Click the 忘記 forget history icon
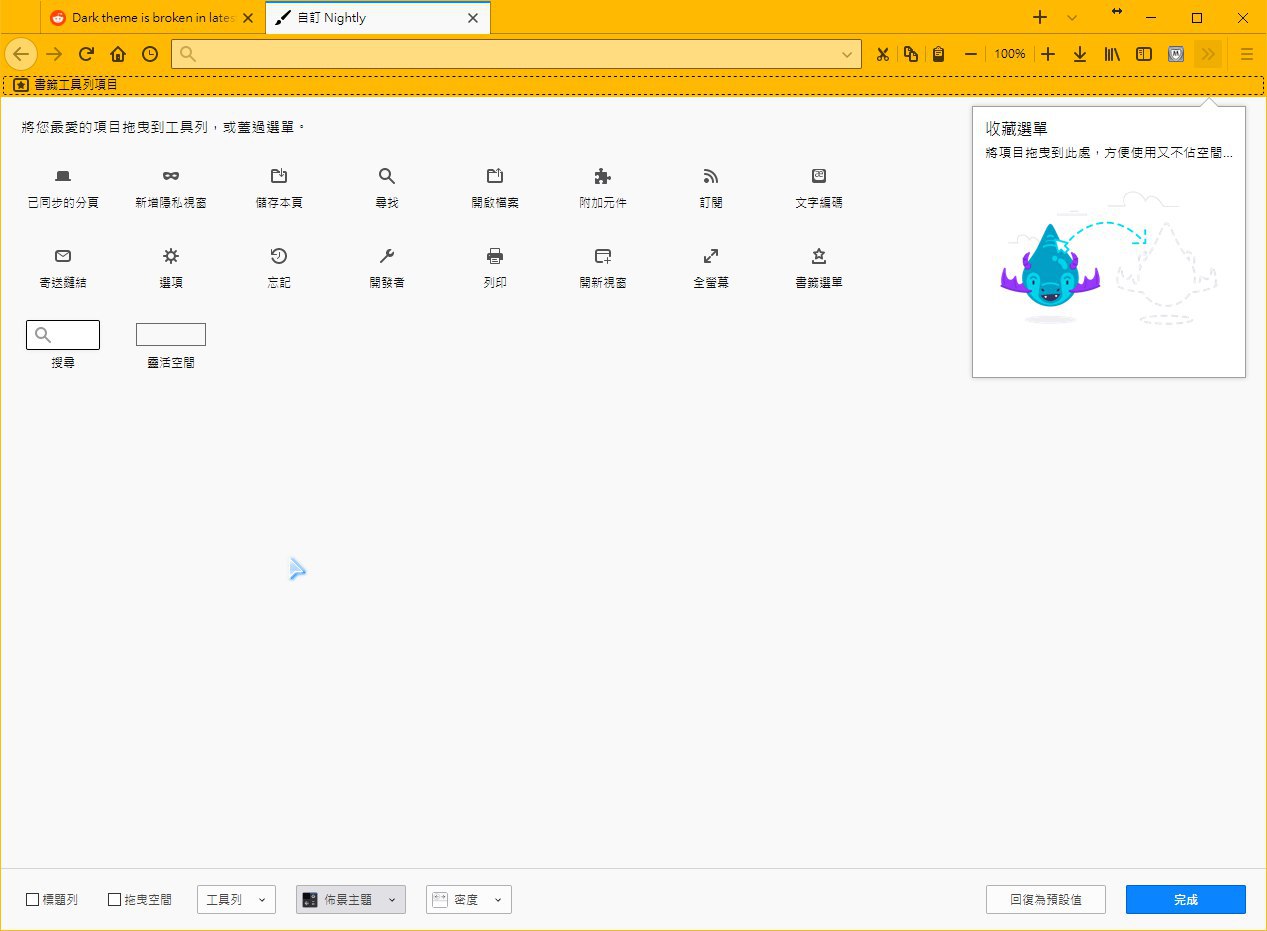 tap(279, 256)
